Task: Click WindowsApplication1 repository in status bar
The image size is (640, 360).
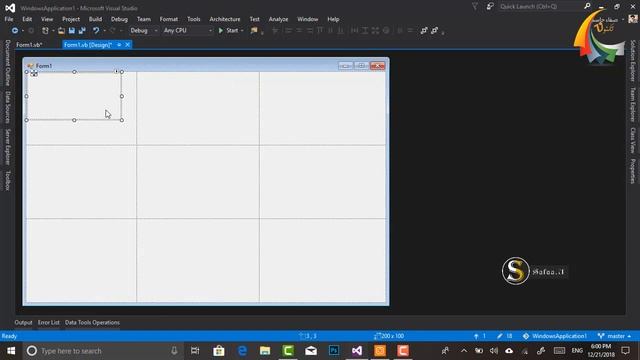Action: click(555, 336)
